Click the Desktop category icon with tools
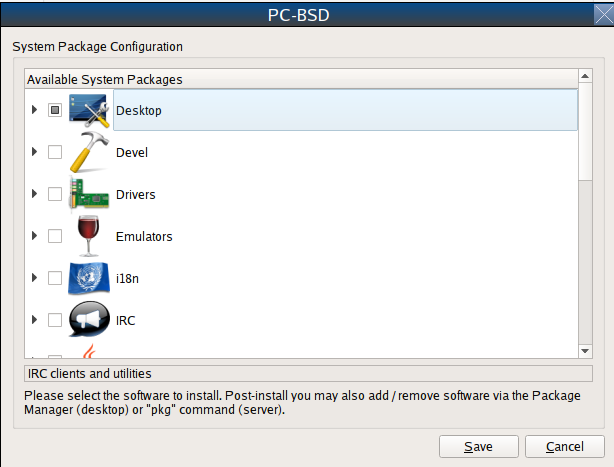The width and height of the screenshot is (614, 467). [x=89, y=110]
